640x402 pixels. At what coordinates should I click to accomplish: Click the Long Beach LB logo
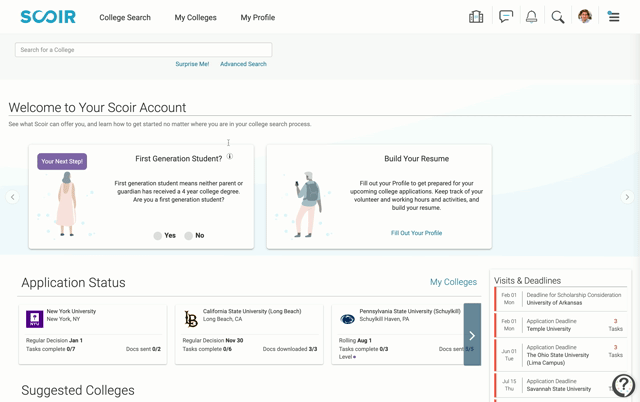[x=191, y=319]
